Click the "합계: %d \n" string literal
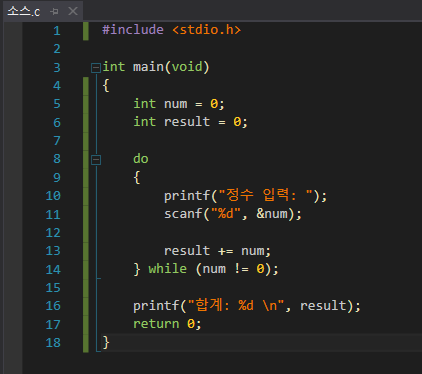422x374 pixels. point(235,305)
